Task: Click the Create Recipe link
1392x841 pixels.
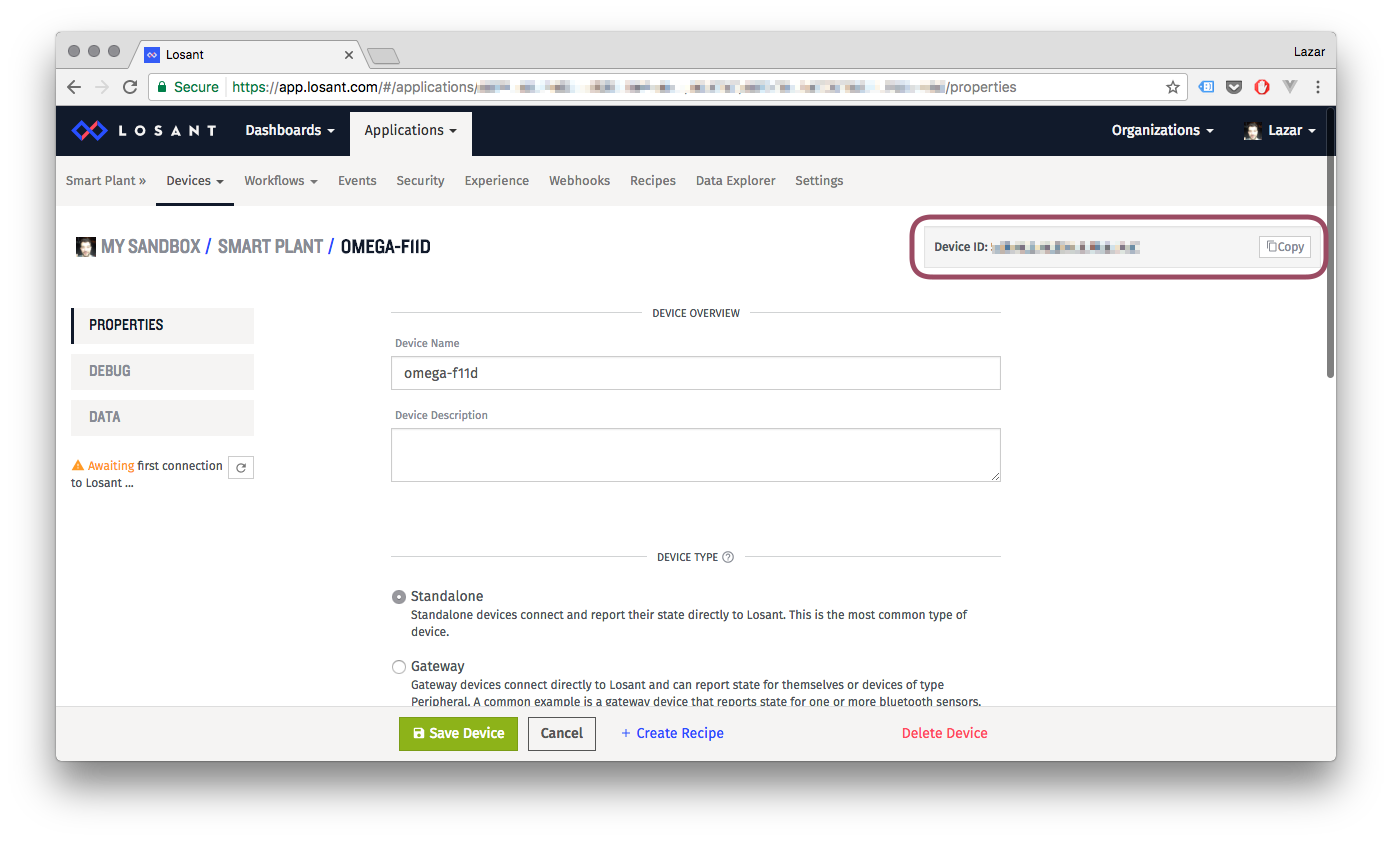Action: point(672,734)
